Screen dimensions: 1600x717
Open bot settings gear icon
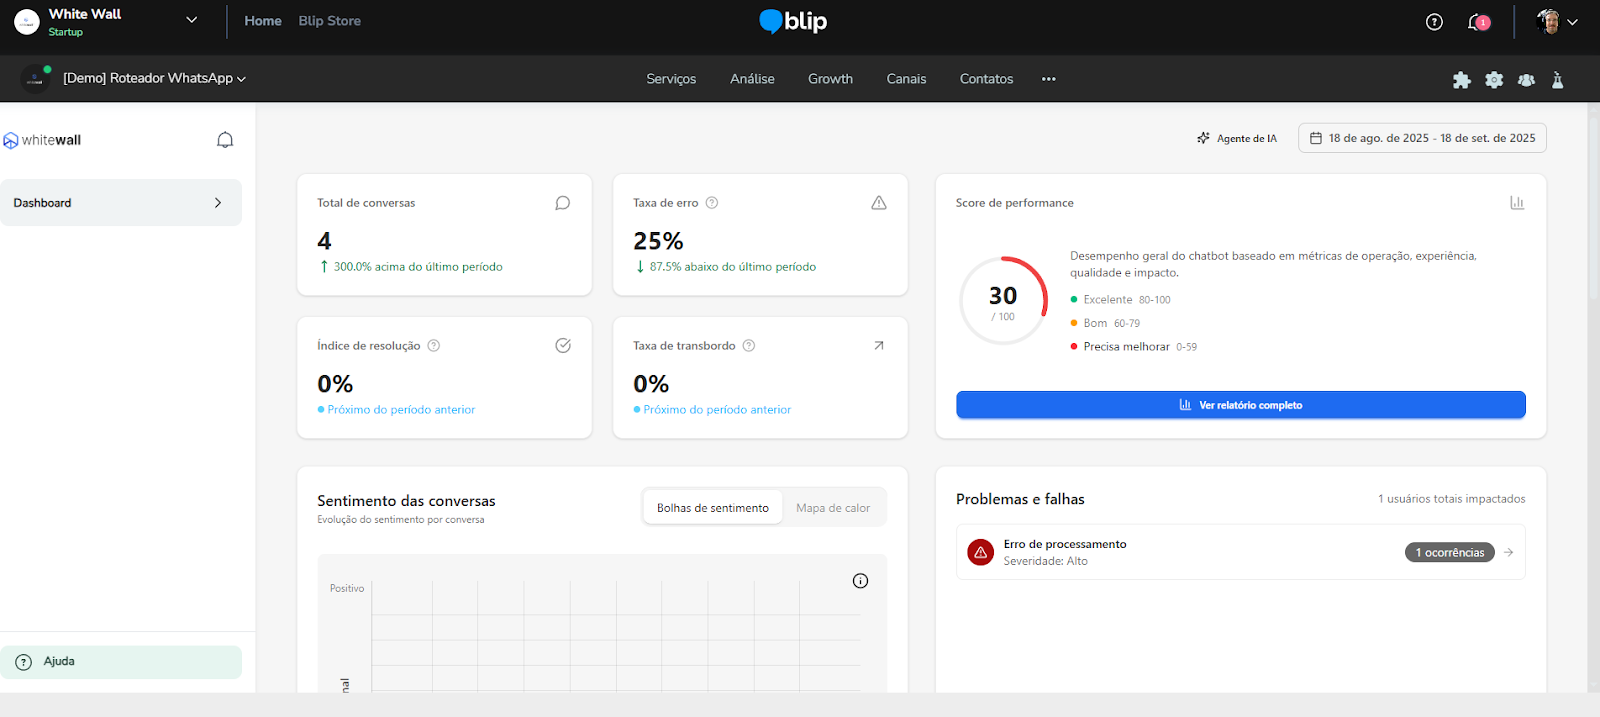click(1494, 80)
